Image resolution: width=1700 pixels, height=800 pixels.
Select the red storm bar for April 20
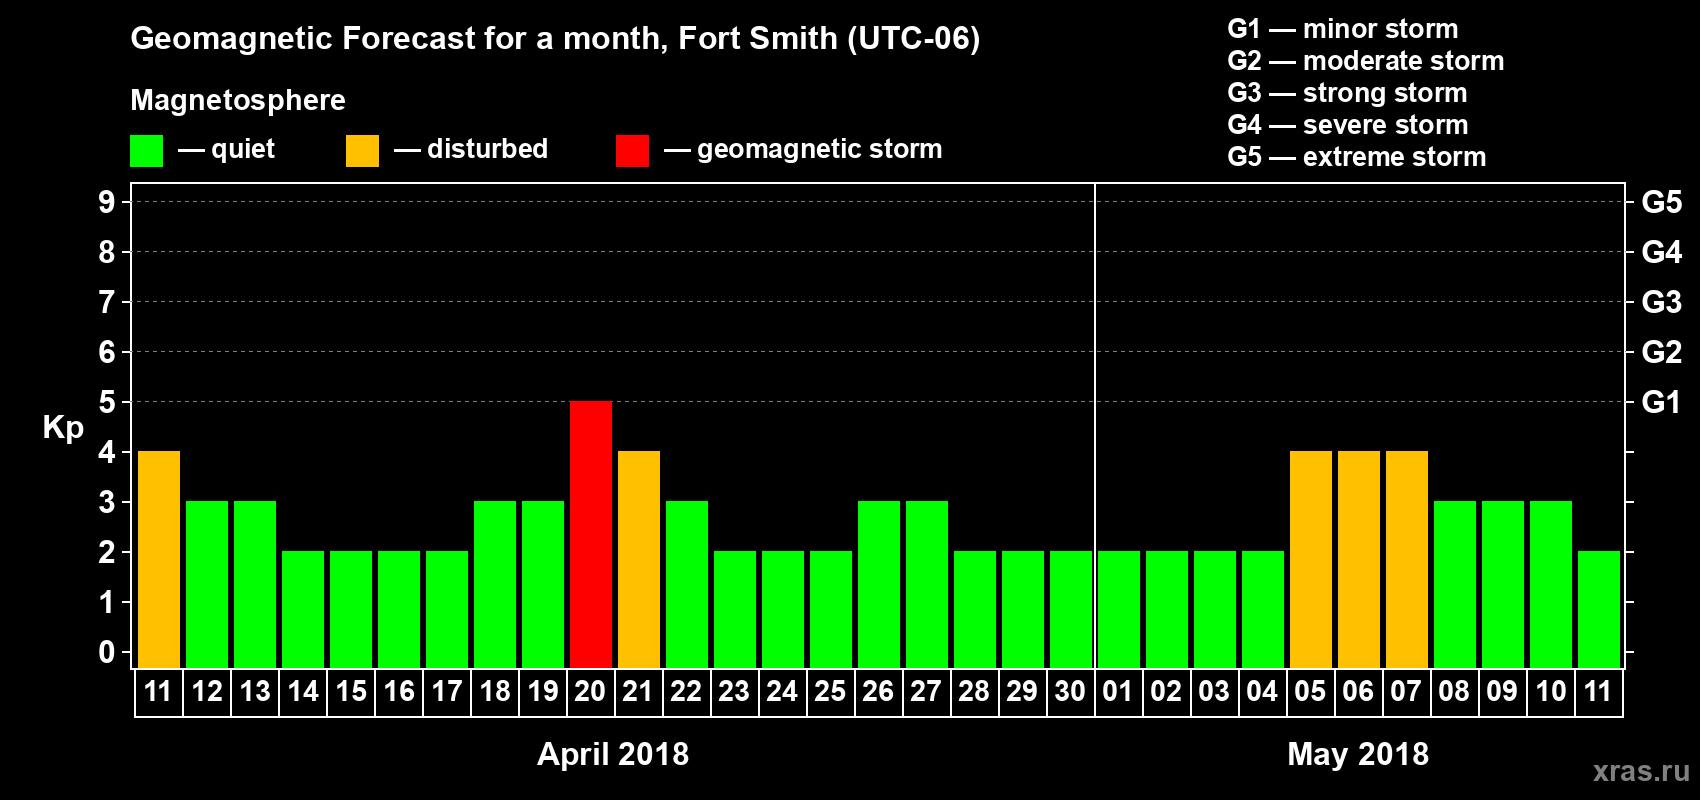(x=591, y=534)
